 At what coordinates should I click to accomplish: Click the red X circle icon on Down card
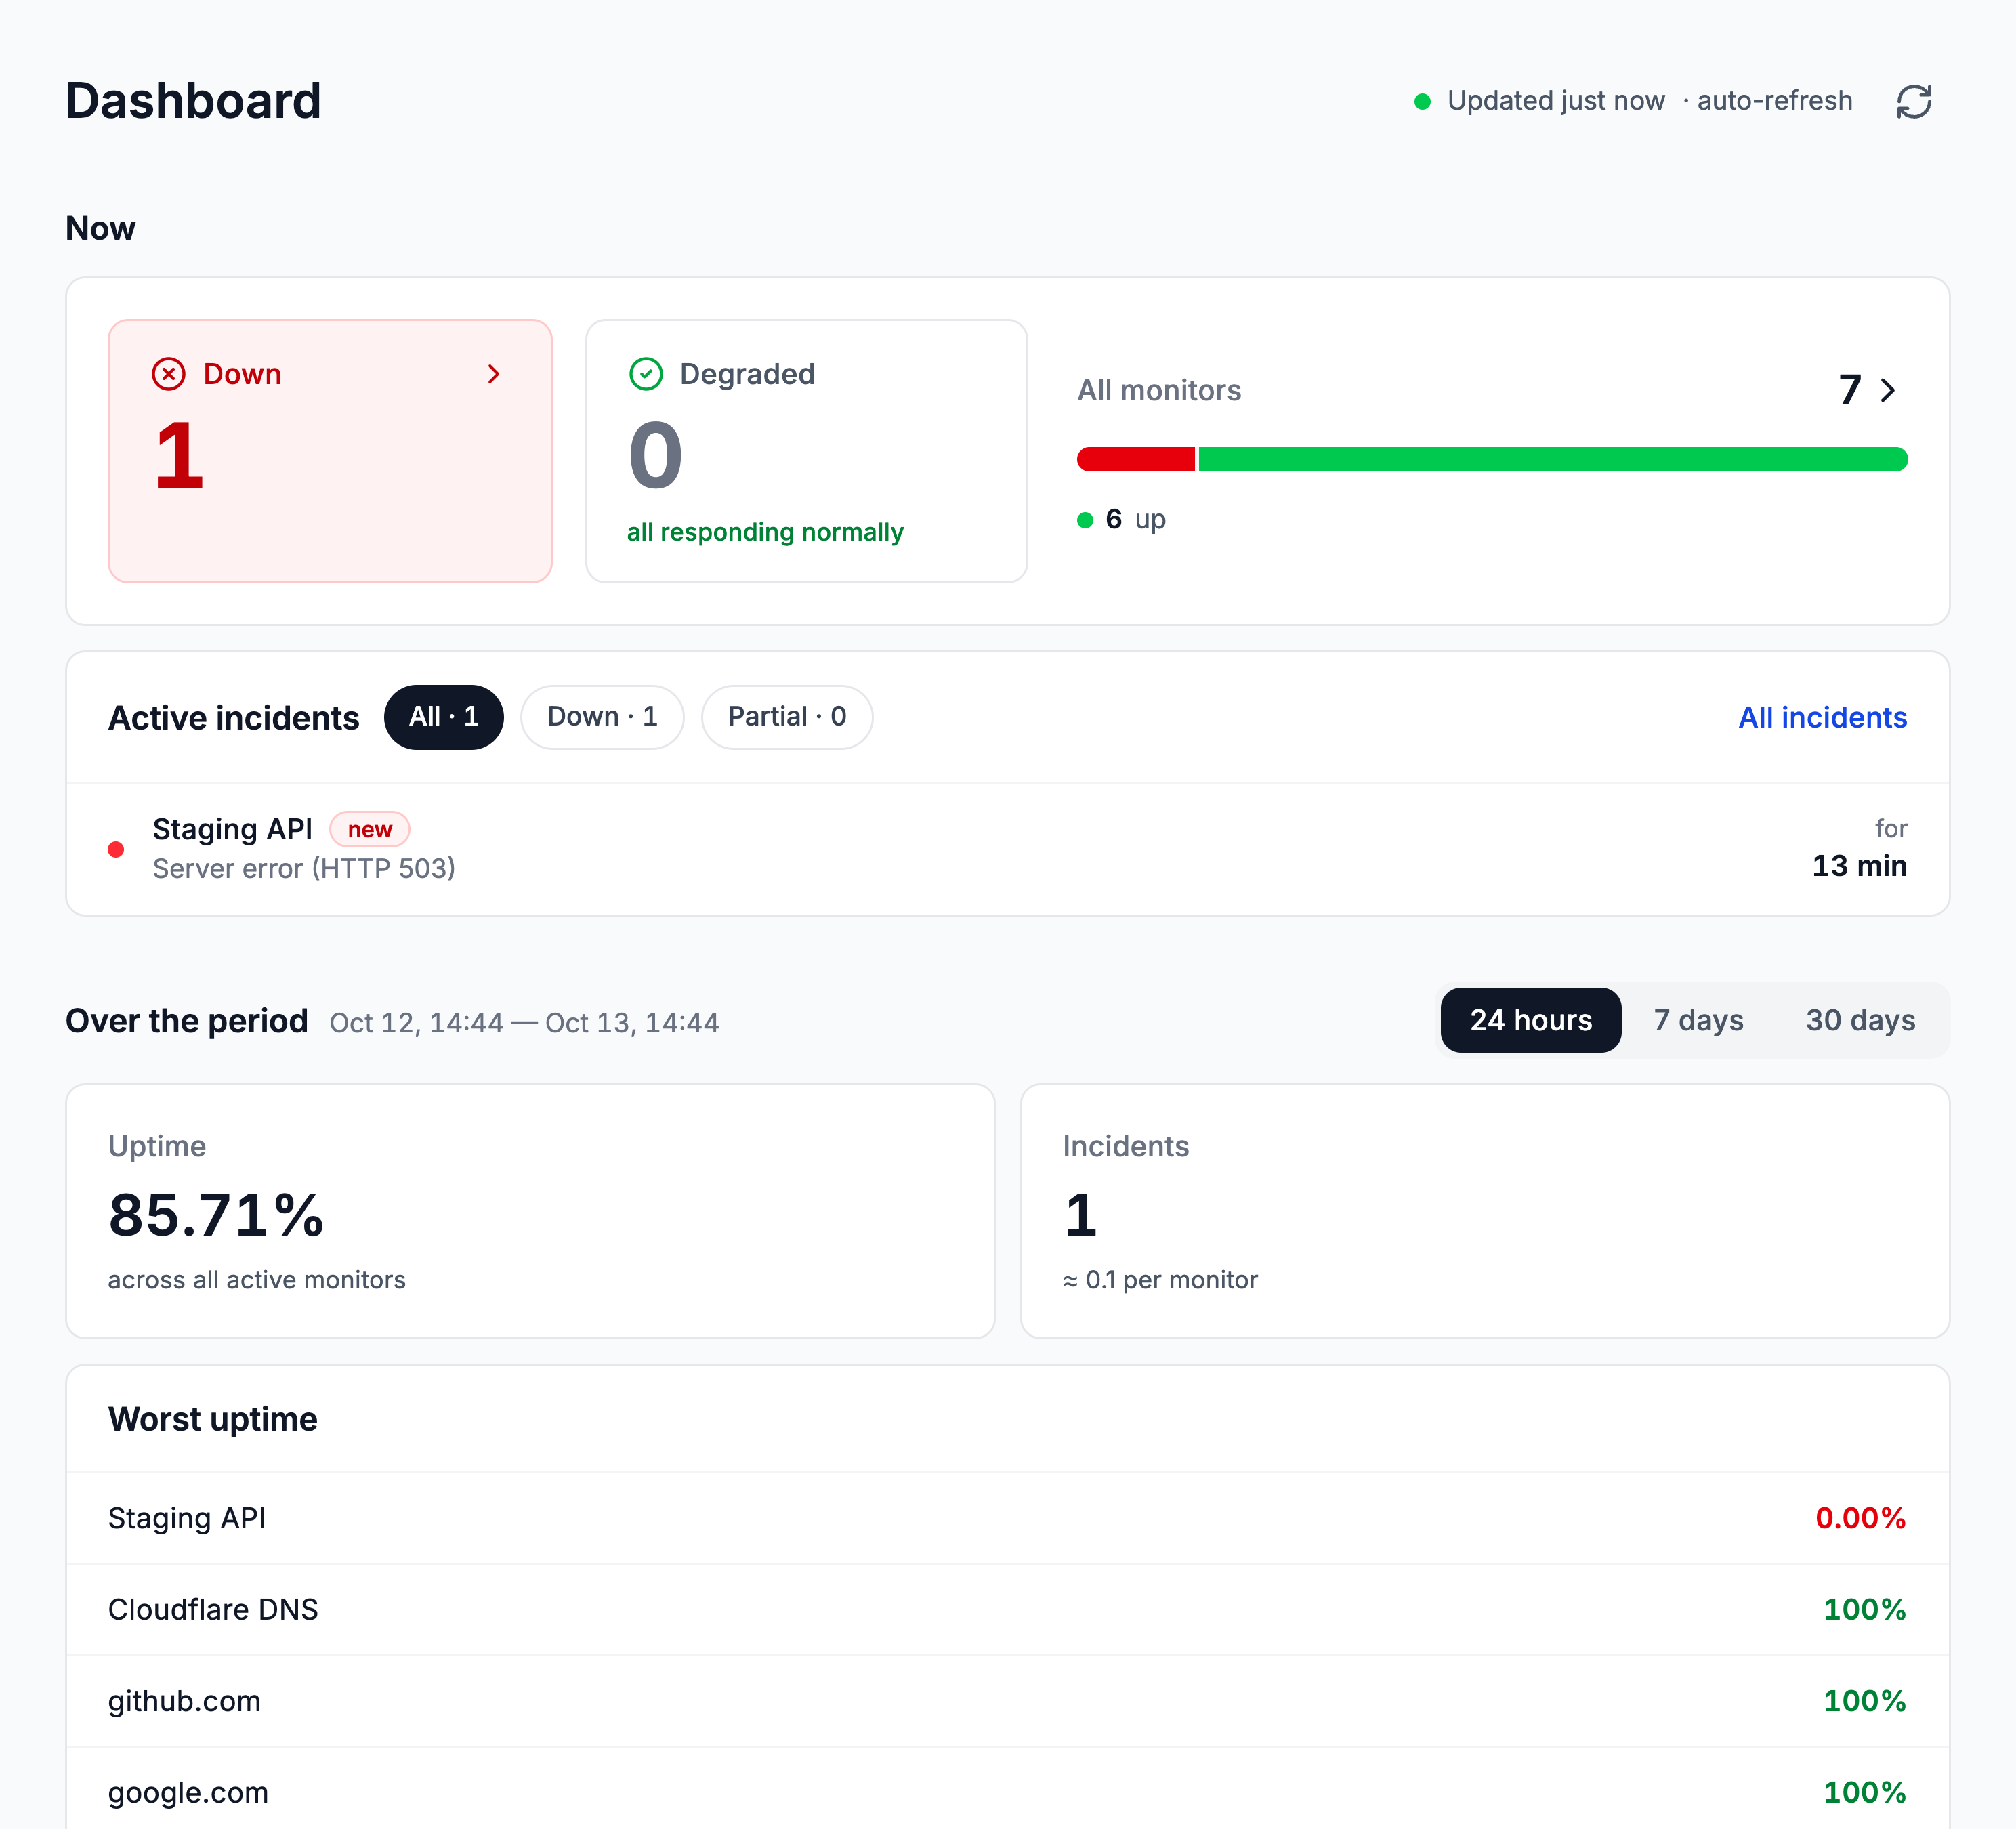coord(168,374)
